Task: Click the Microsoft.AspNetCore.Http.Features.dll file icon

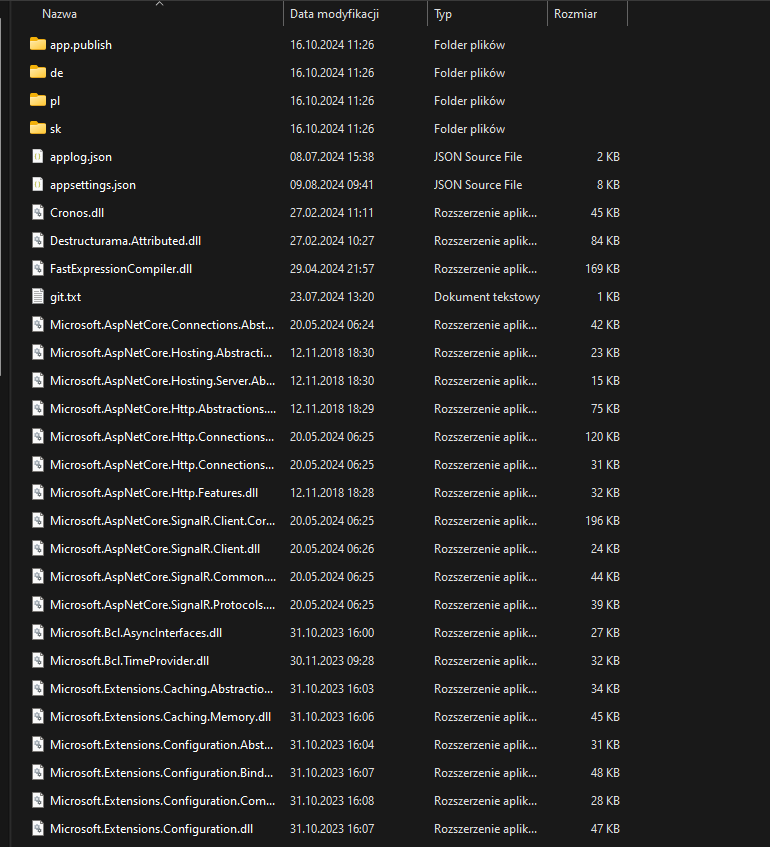Action: (x=38, y=493)
